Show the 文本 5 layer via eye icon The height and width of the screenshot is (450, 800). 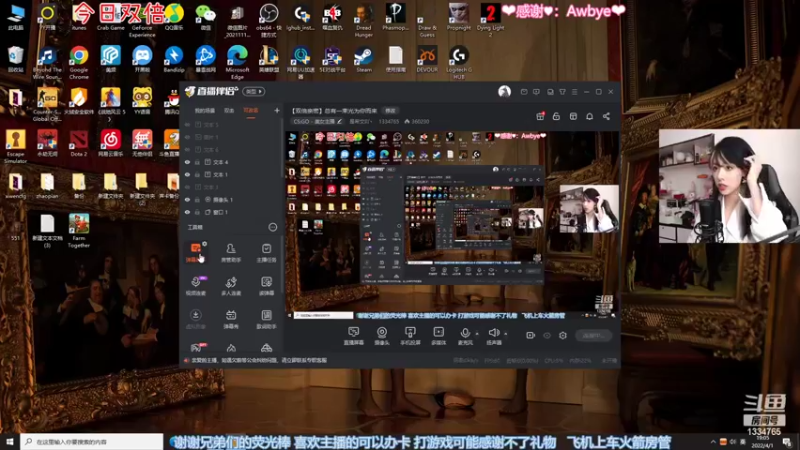click(187, 124)
